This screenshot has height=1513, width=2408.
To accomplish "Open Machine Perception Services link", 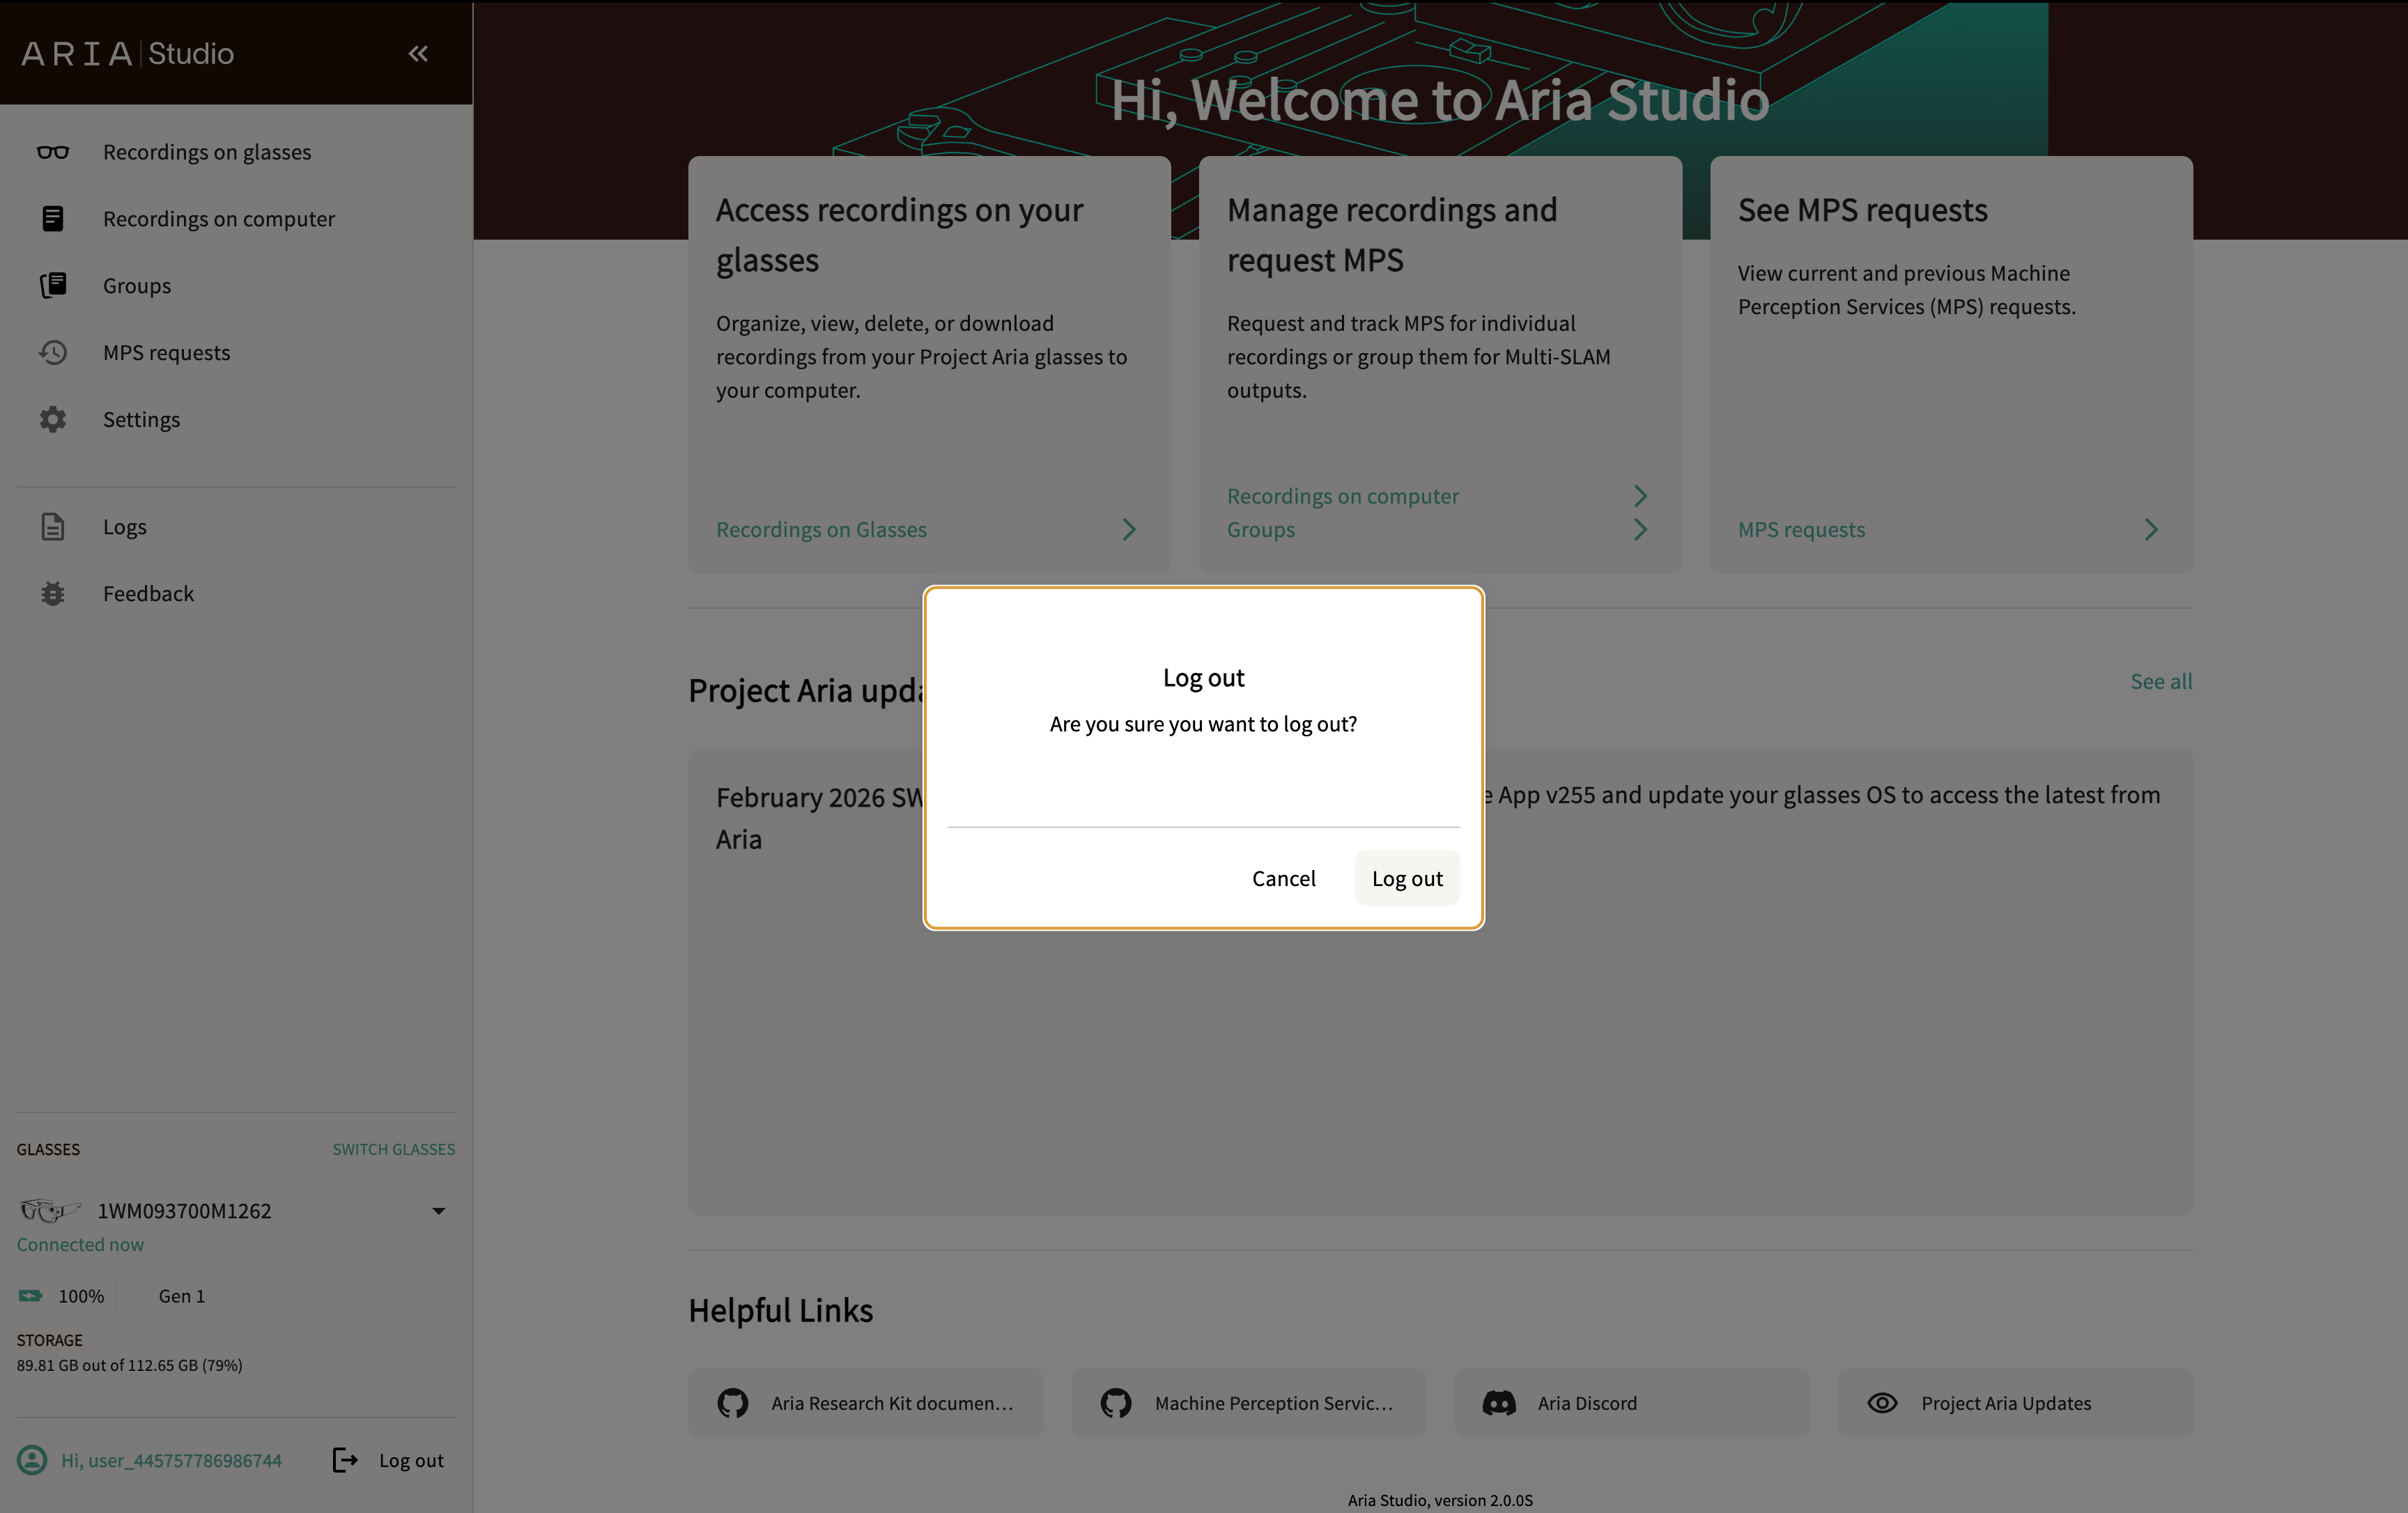I will tap(1249, 1403).
